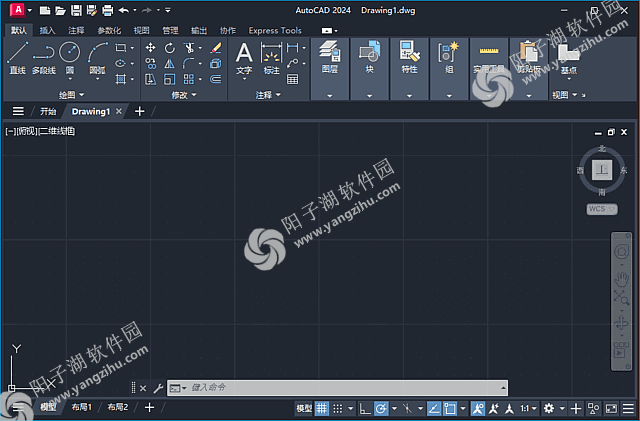The image size is (640, 421).
Task: Open workspace switching gear dropdown
Action: 562,408
